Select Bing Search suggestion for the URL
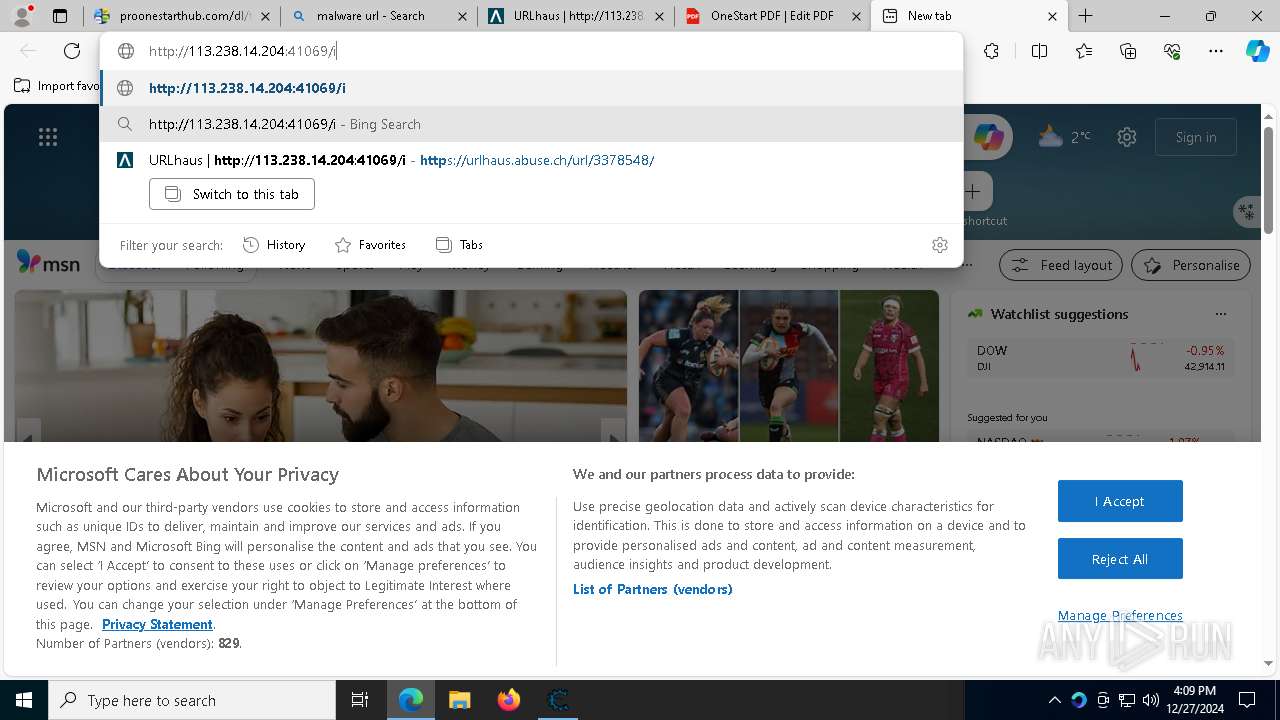This screenshot has width=1280, height=720. tap(530, 124)
